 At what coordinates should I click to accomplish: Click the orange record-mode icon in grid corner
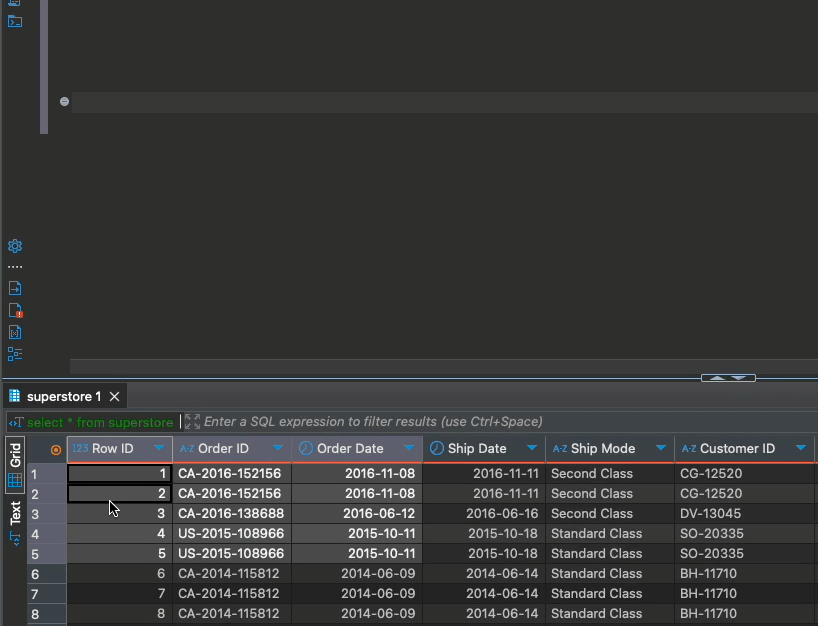56,450
